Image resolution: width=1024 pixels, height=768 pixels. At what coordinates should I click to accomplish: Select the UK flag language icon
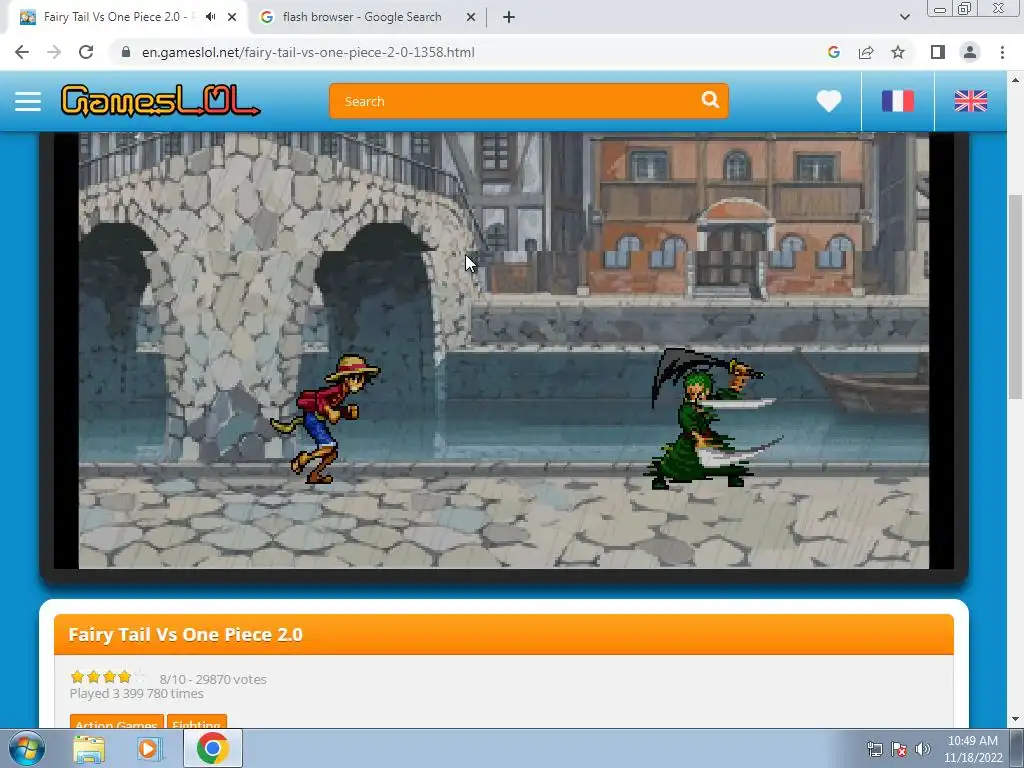click(x=970, y=101)
